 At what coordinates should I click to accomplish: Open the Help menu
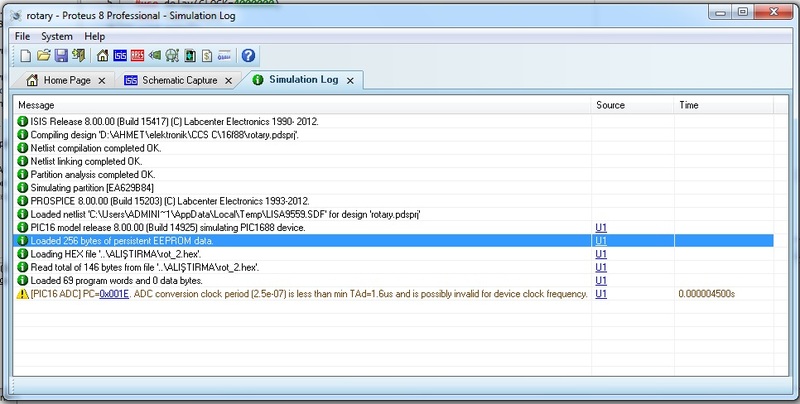click(94, 36)
